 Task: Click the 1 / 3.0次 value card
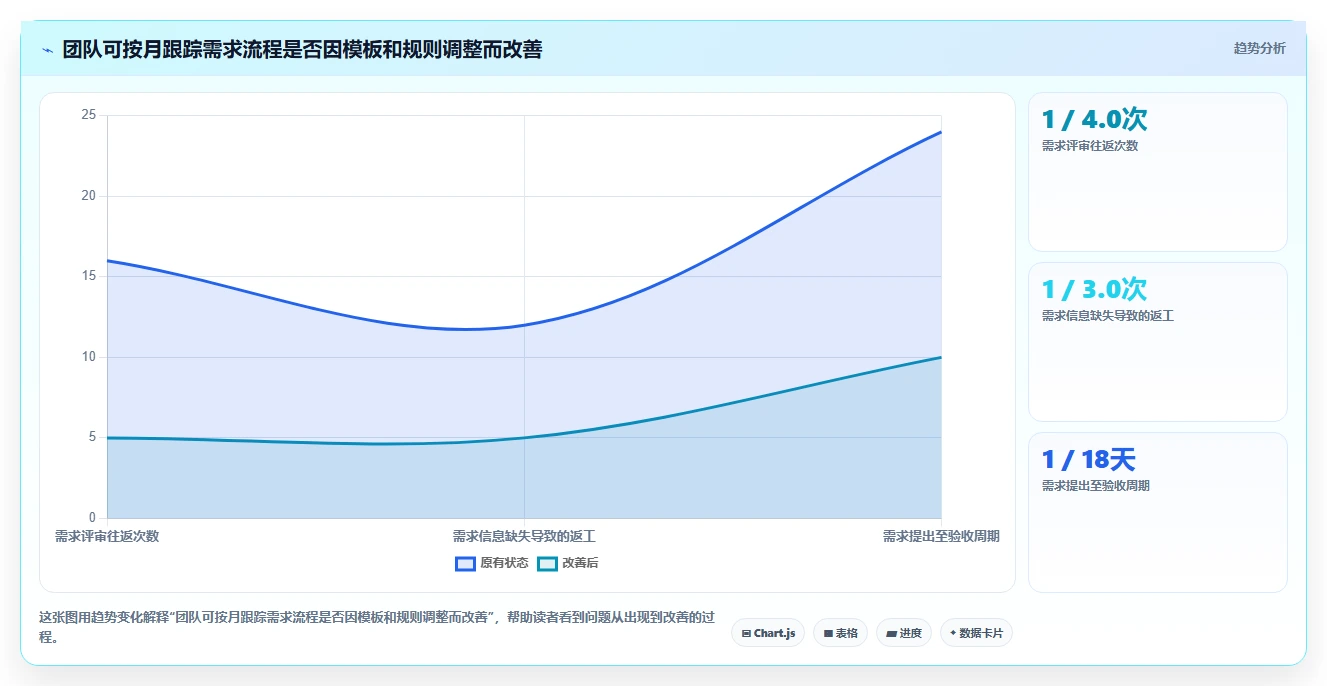tap(1158, 342)
